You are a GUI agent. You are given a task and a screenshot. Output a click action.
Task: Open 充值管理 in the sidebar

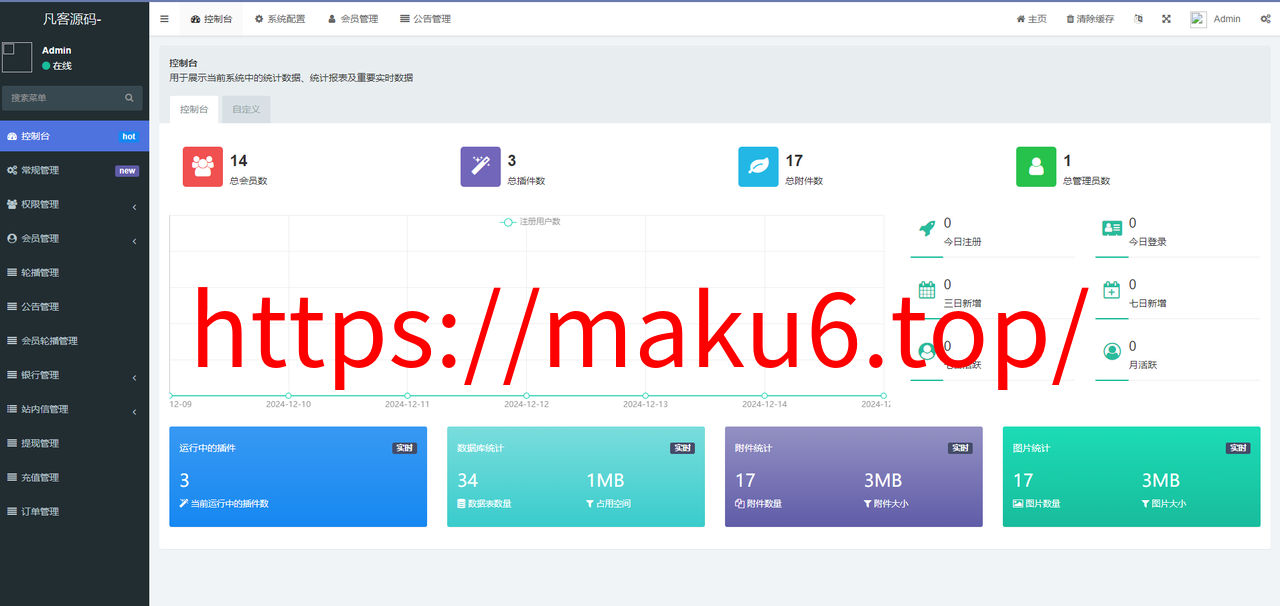coord(74,477)
